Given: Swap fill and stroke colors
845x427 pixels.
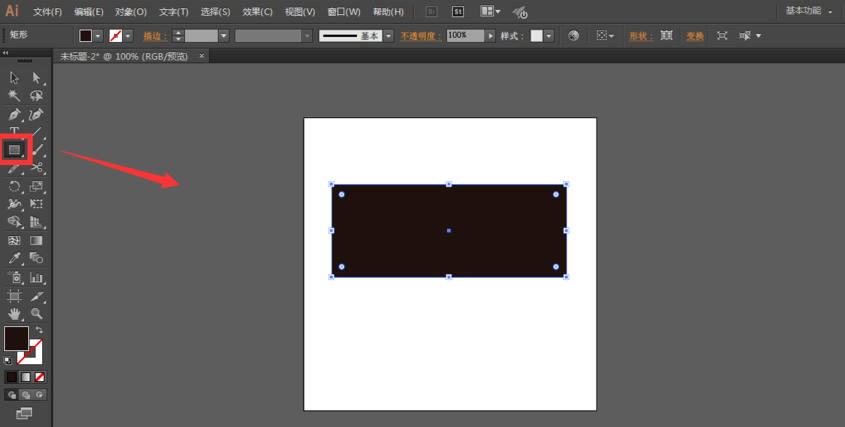Looking at the screenshot, I should click(x=39, y=330).
